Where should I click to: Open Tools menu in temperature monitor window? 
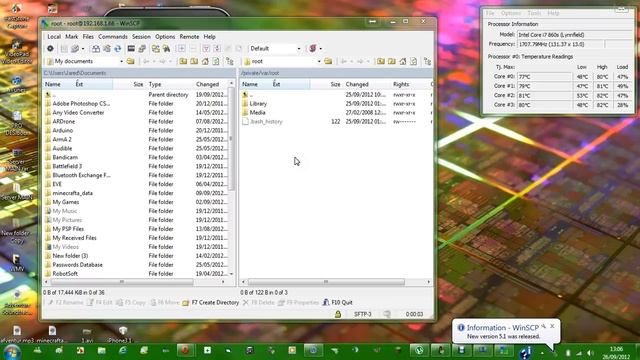(534, 13)
